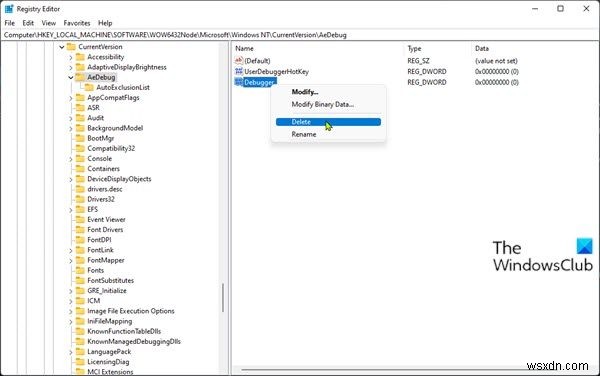The image size is (600, 376).
Task: Click the Registry Editor app icon in title bar
Action: [9, 8]
